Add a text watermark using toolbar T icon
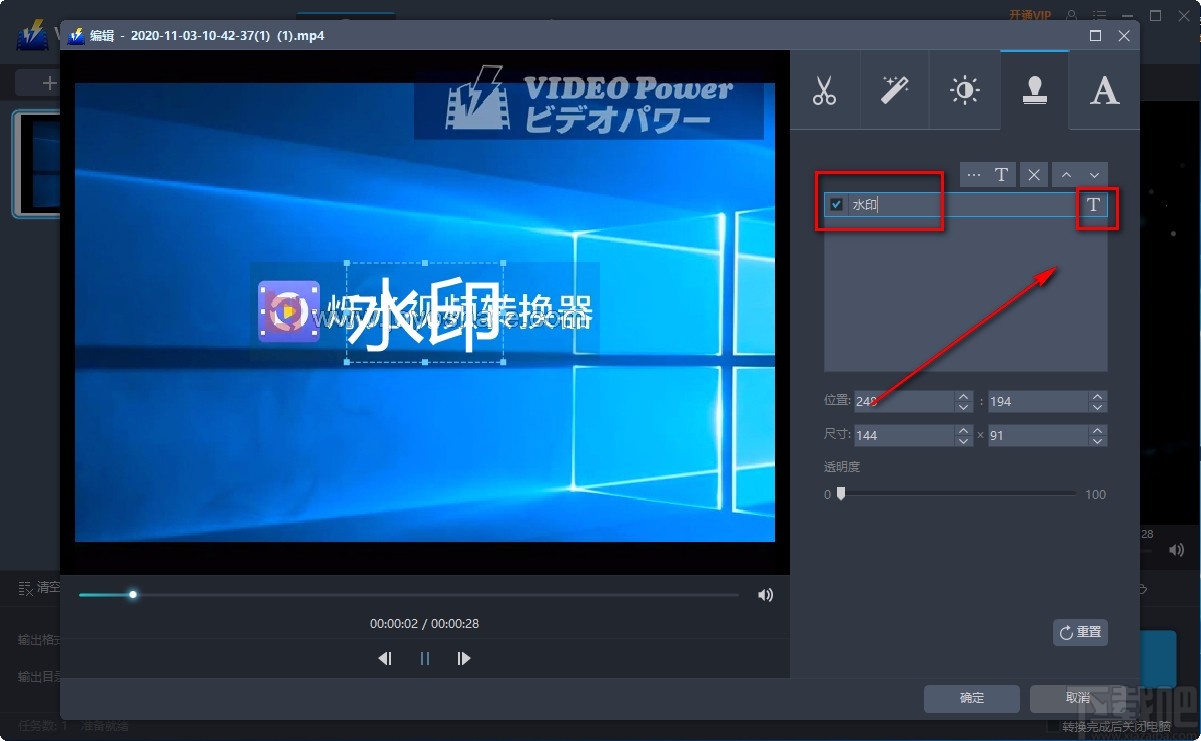 1002,175
